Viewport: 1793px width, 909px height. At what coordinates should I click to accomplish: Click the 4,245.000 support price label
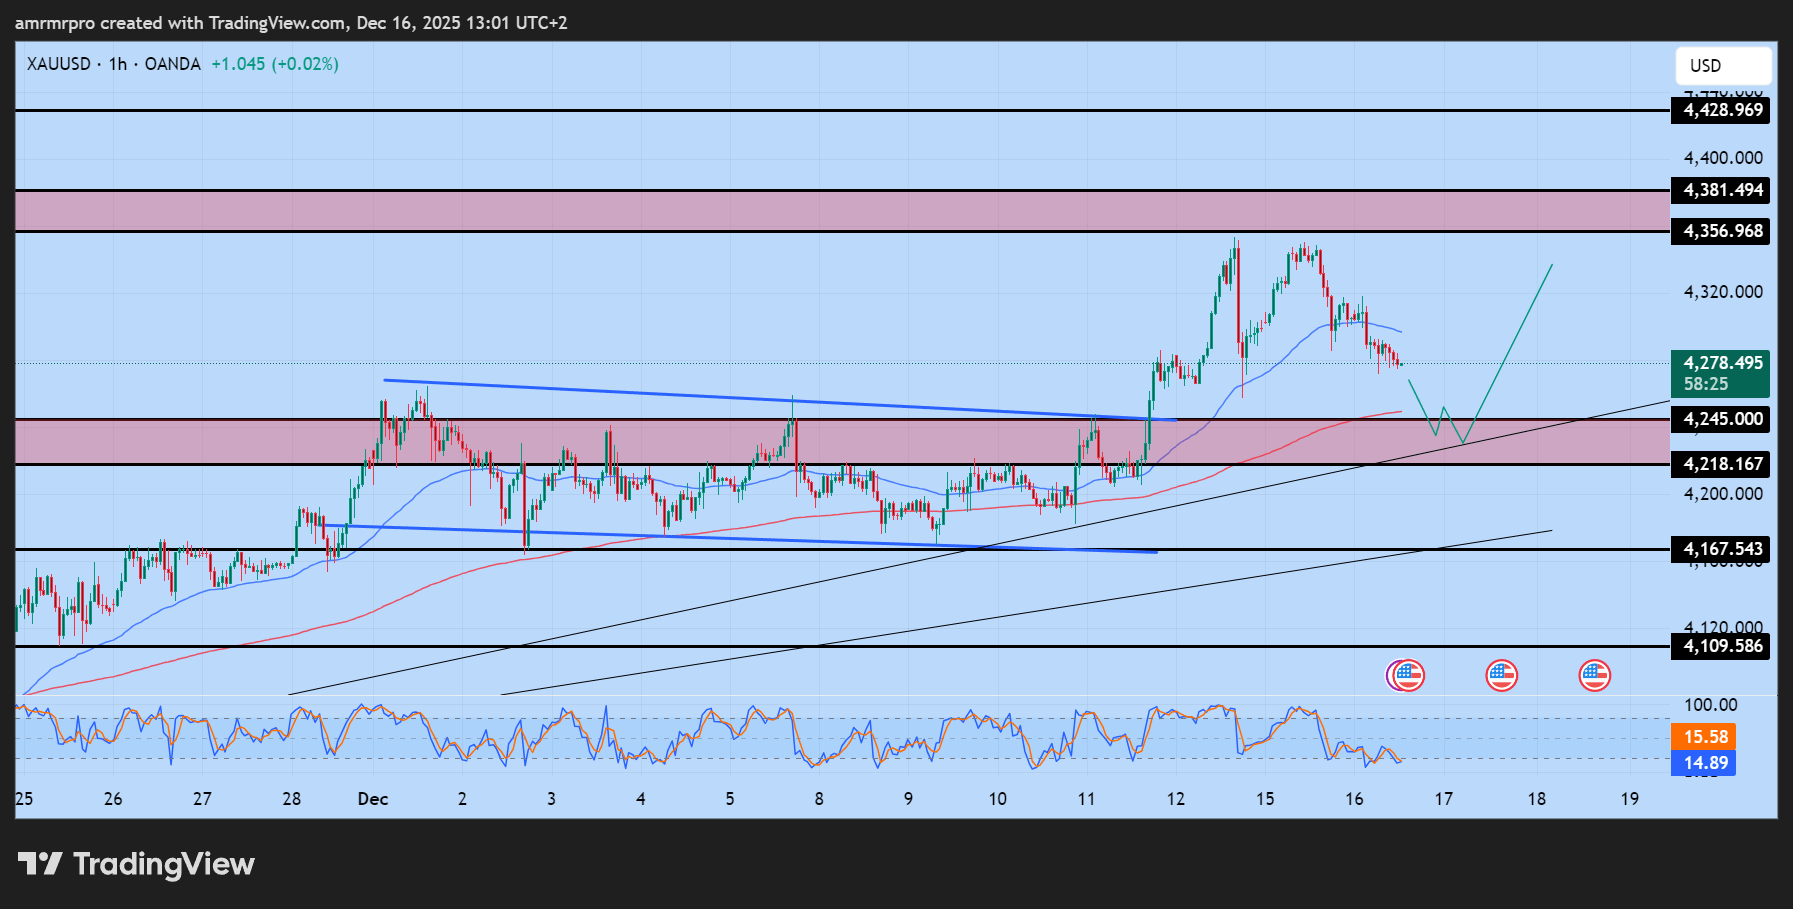[x=1720, y=419]
